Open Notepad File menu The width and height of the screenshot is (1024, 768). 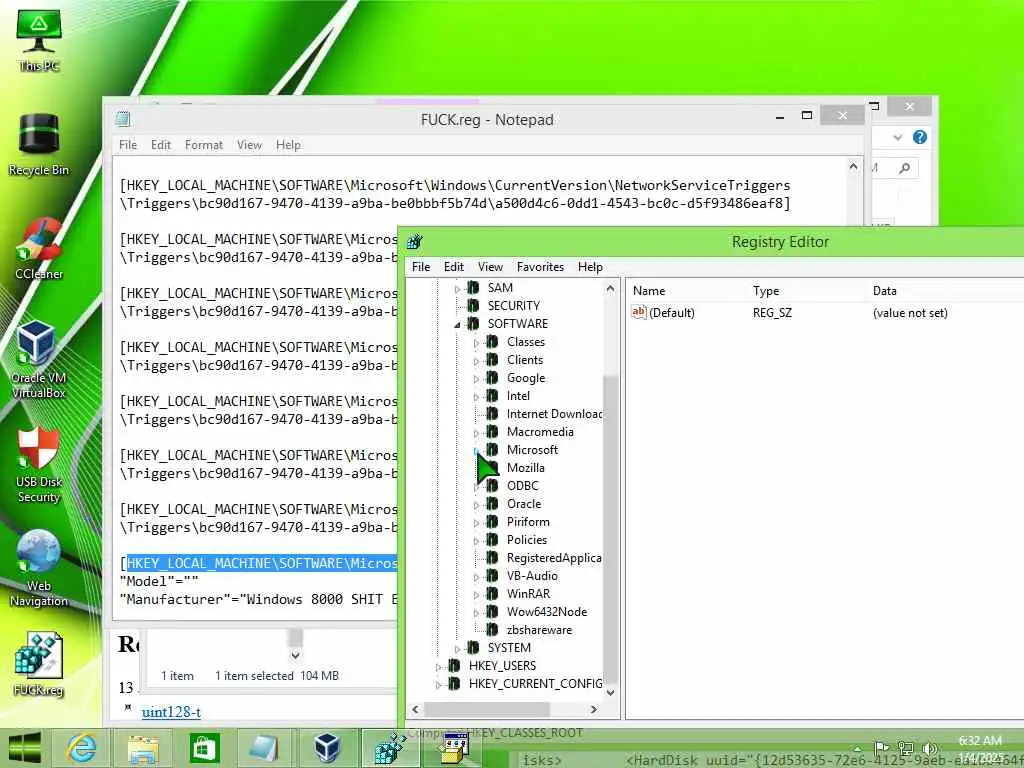[x=128, y=145]
